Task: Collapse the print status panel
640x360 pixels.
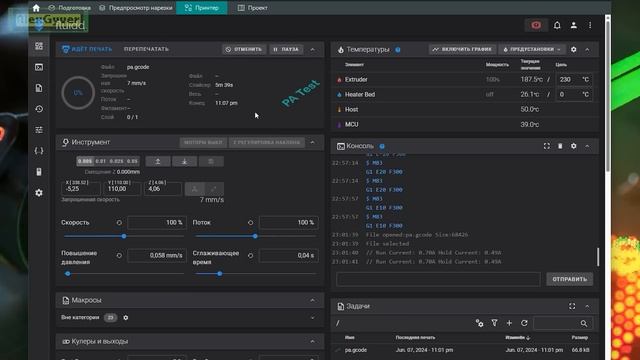Action: pos(313,49)
